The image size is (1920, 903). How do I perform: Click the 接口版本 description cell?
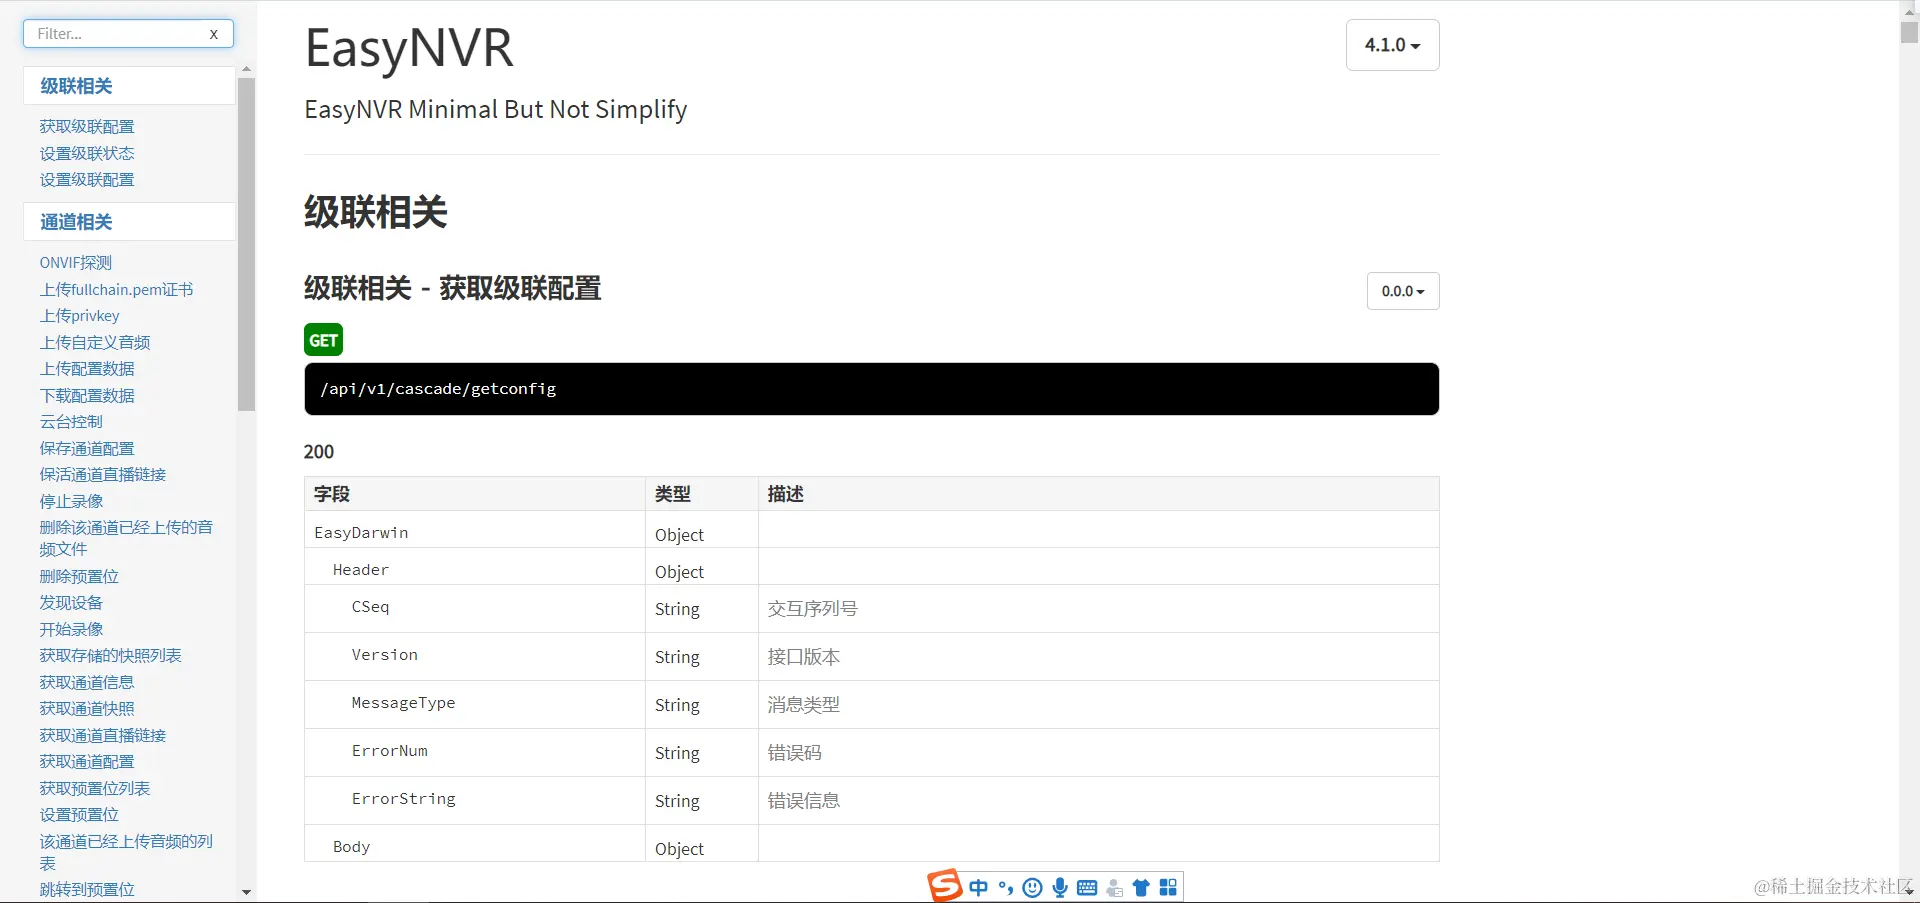pyautogui.click(x=1098, y=657)
